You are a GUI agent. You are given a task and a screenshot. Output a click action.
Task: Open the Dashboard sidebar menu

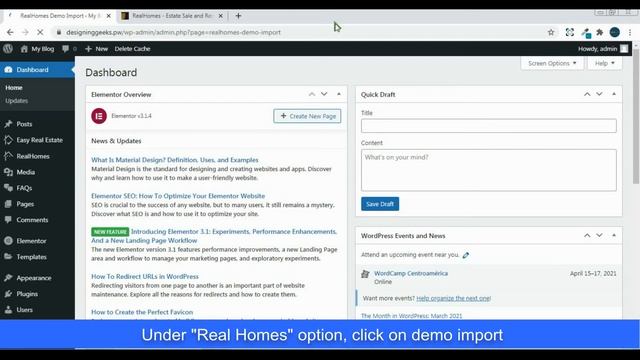37,70
